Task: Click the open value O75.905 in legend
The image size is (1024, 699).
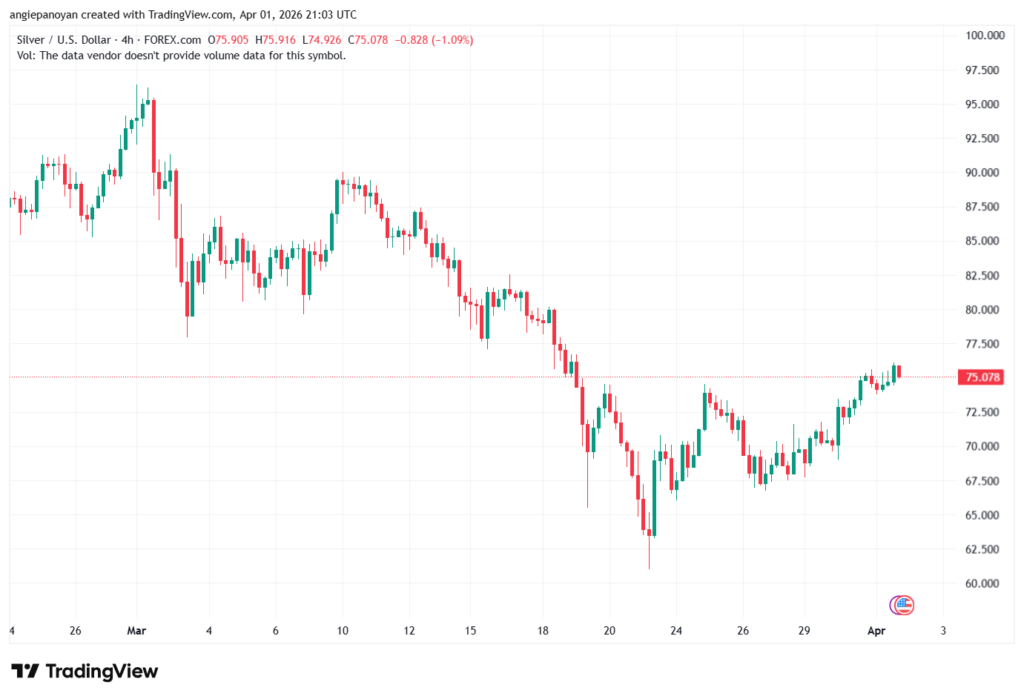Action: click(x=229, y=40)
